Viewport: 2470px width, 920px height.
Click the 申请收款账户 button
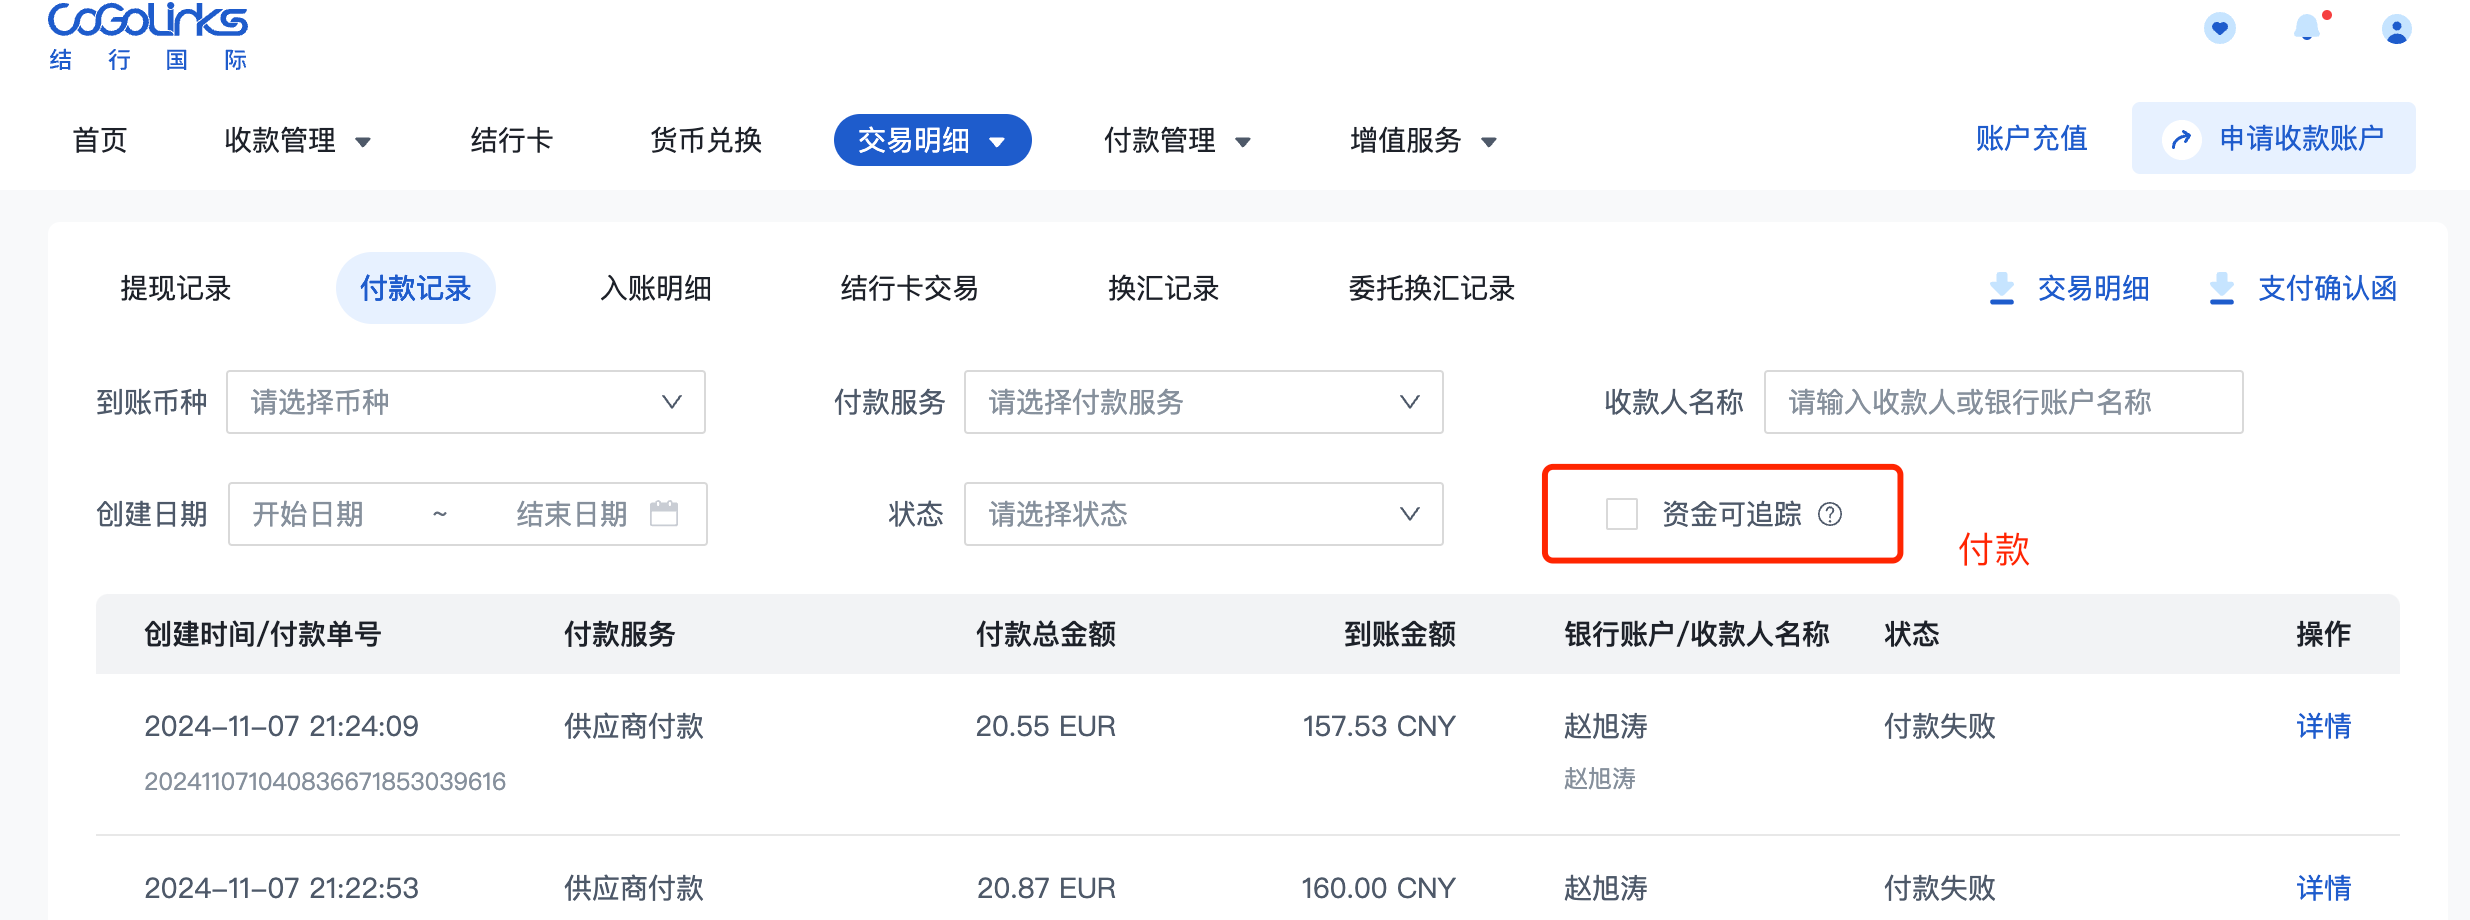[2274, 138]
